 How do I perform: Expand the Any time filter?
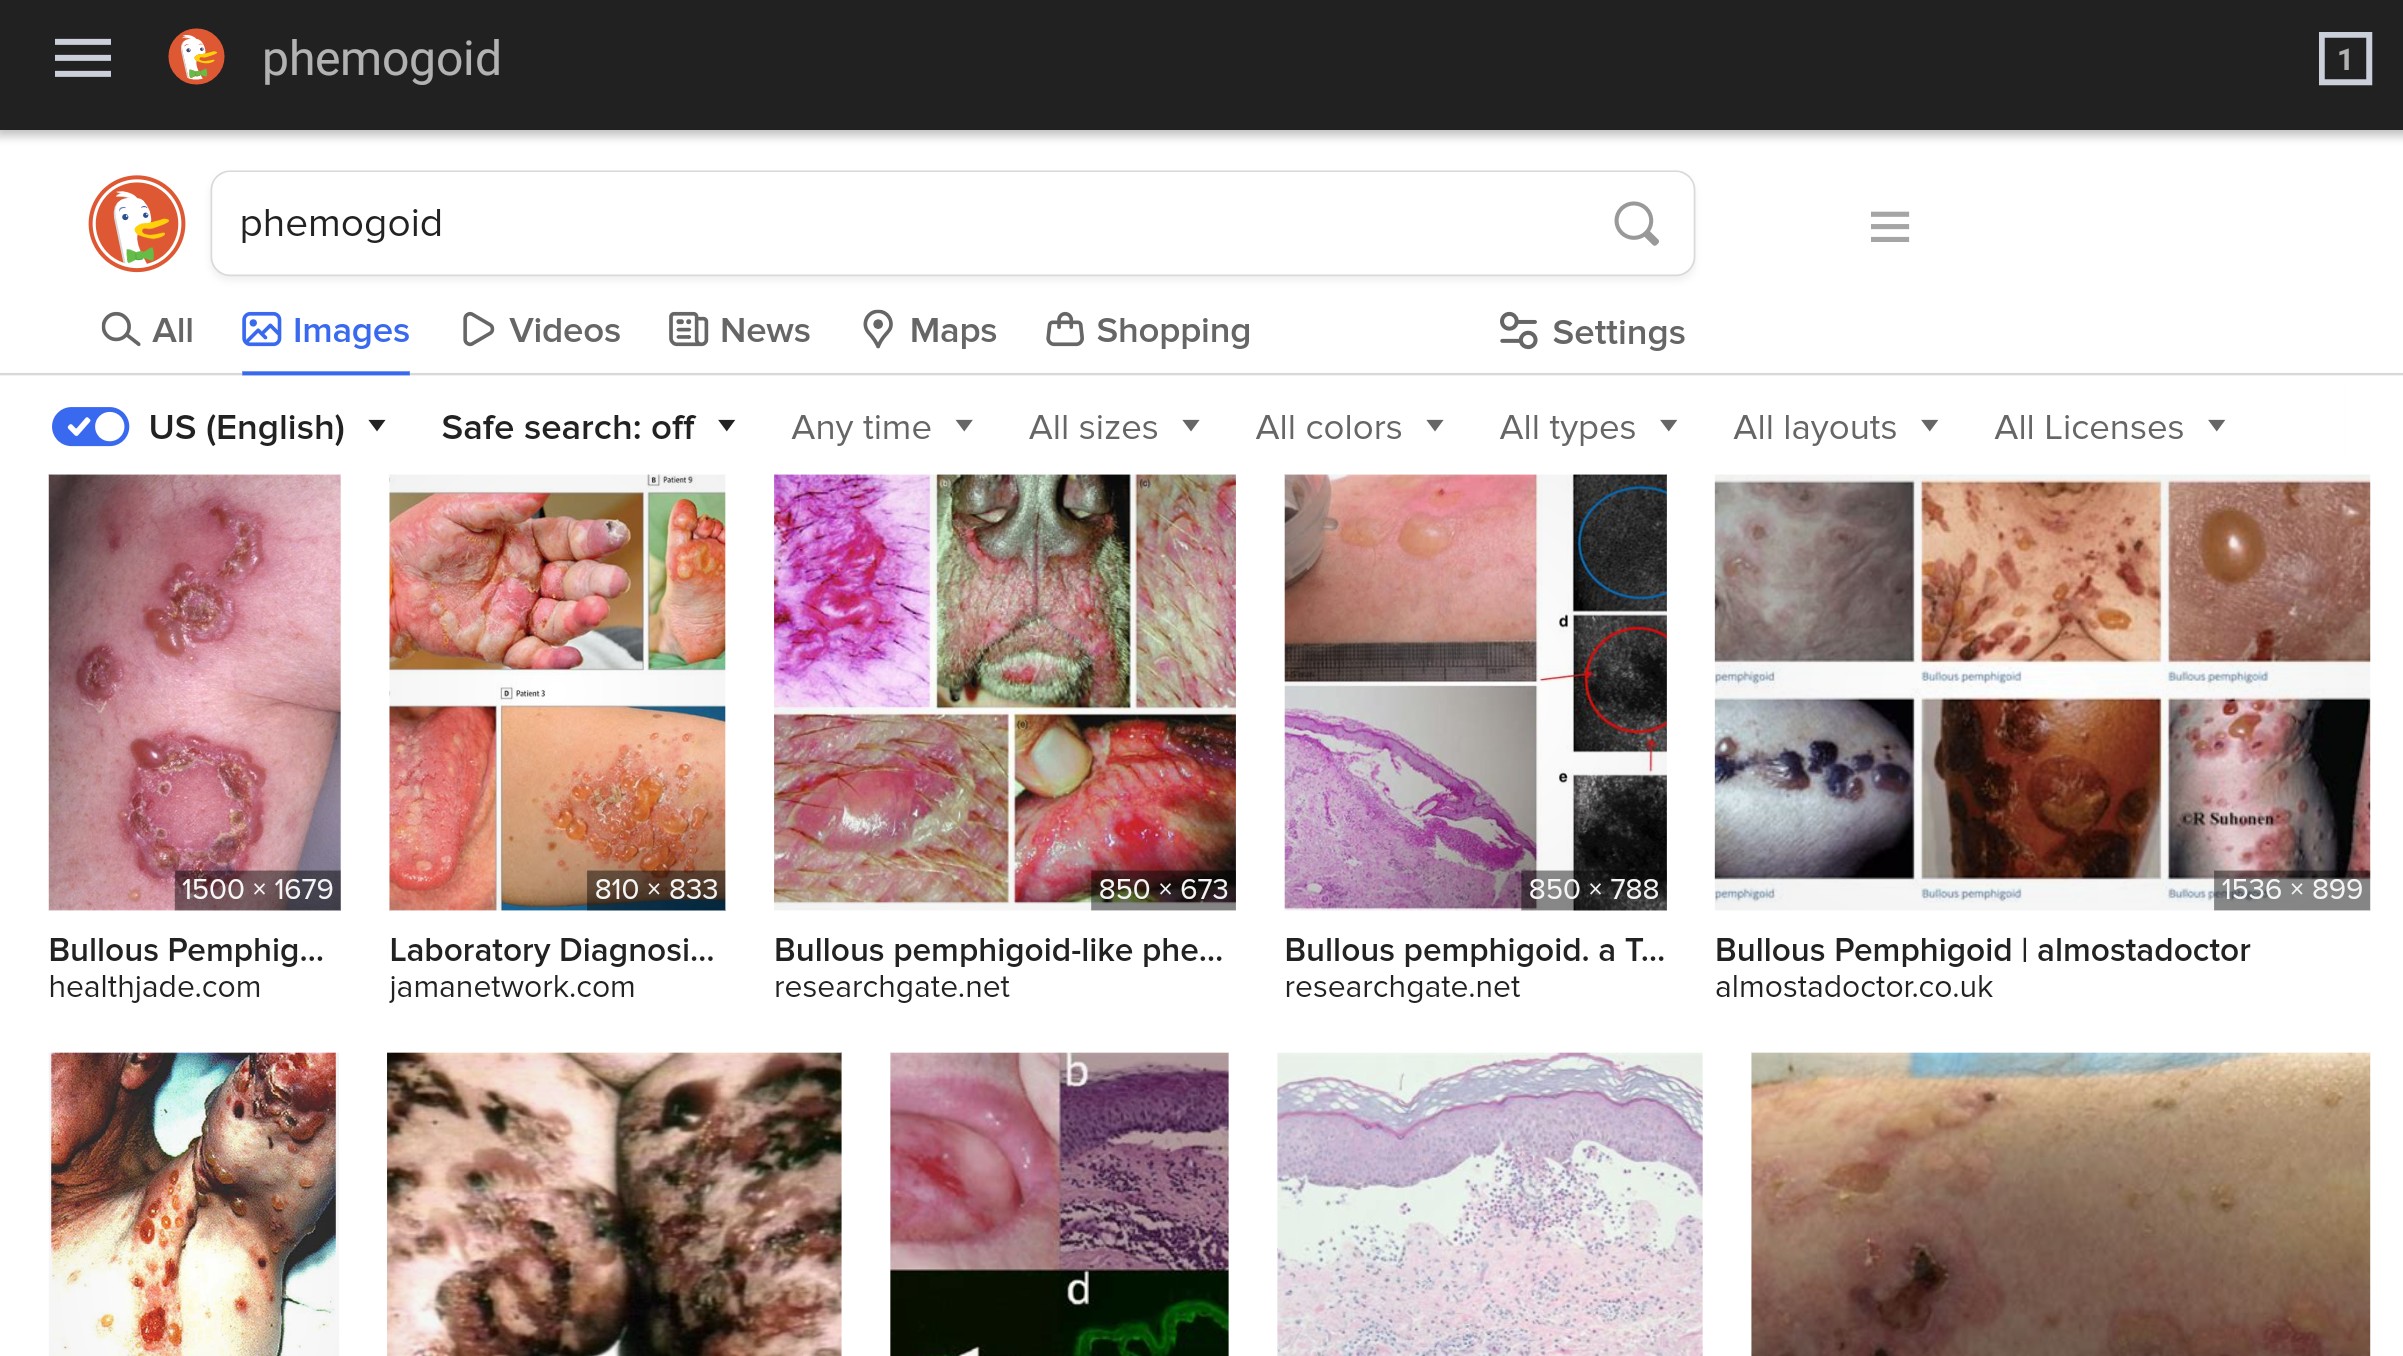coord(882,427)
